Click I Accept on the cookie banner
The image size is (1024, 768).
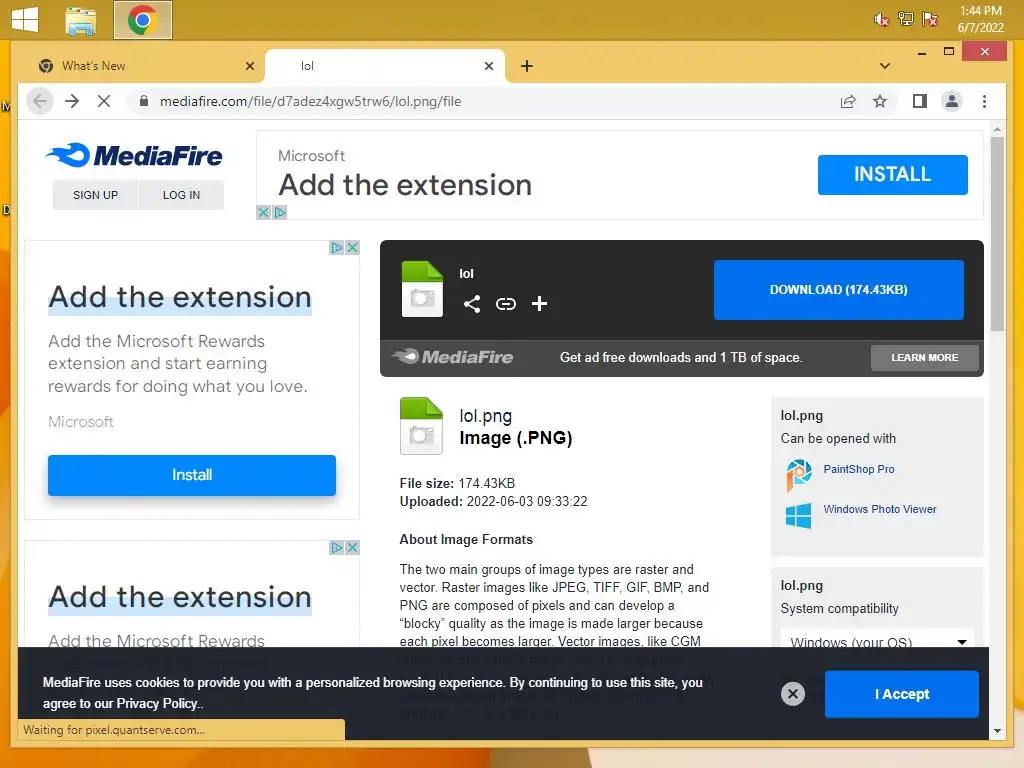pyautogui.click(x=901, y=694)
